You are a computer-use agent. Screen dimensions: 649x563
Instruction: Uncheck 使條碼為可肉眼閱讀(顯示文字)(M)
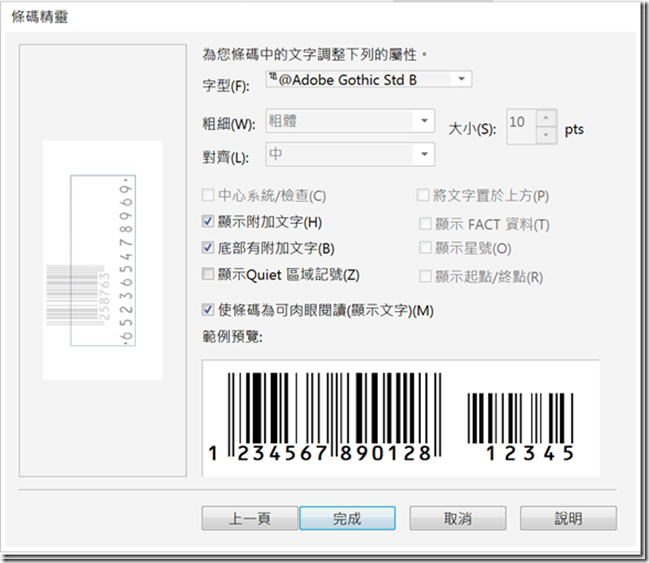[x=208, y=310]
